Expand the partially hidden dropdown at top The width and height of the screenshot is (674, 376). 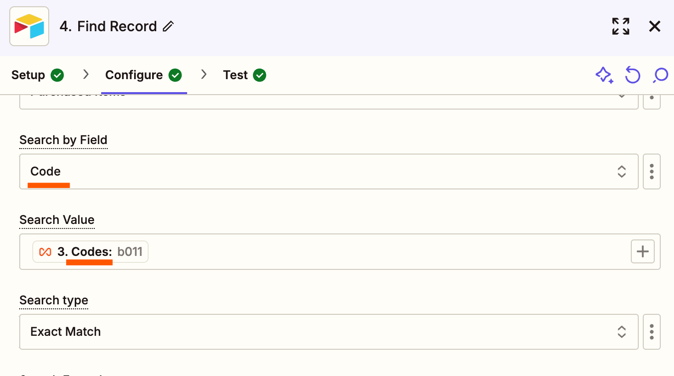coord(329,101)
